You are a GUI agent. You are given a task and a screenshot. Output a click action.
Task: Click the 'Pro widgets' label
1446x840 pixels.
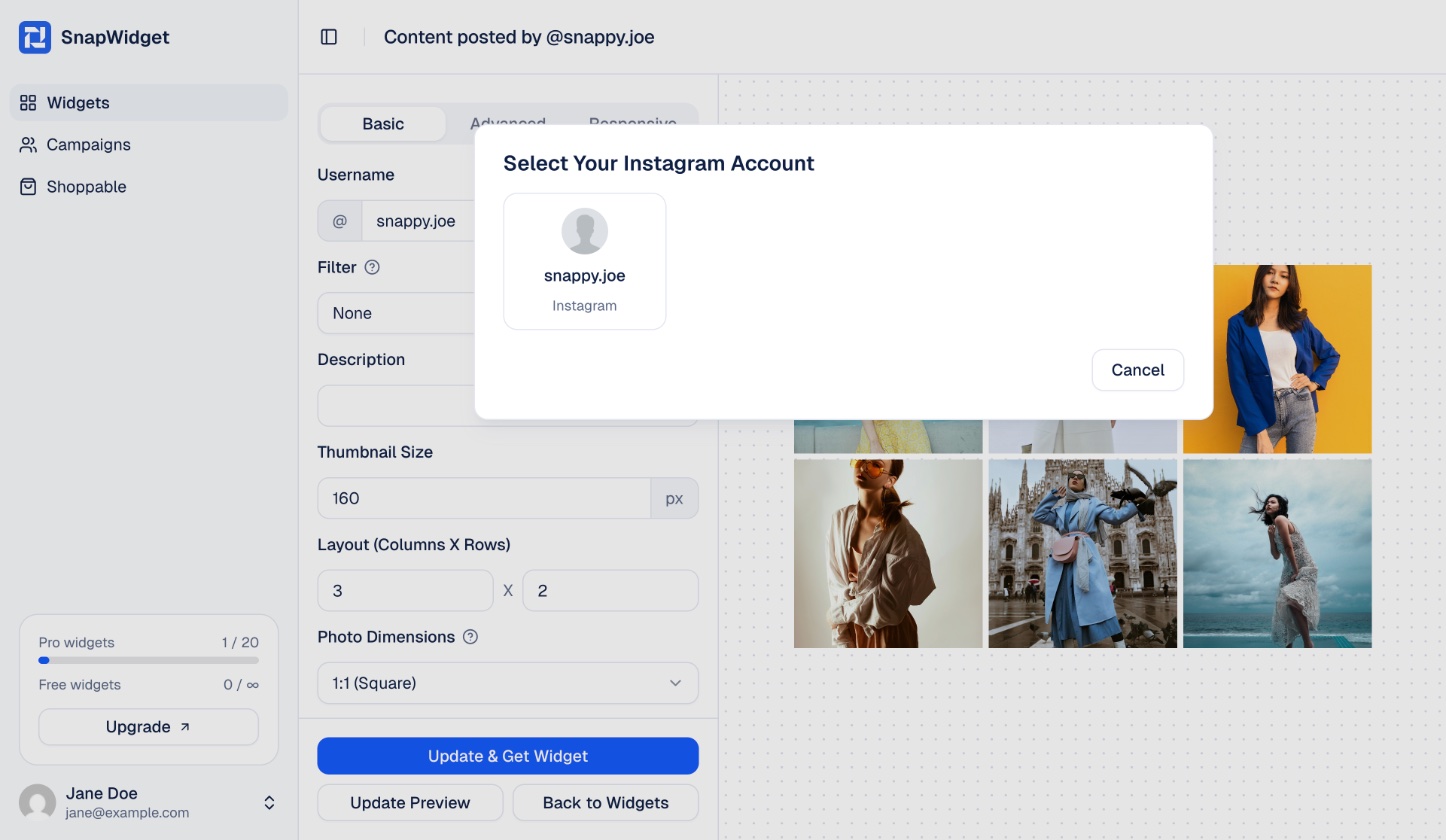(x=77, y=643)
